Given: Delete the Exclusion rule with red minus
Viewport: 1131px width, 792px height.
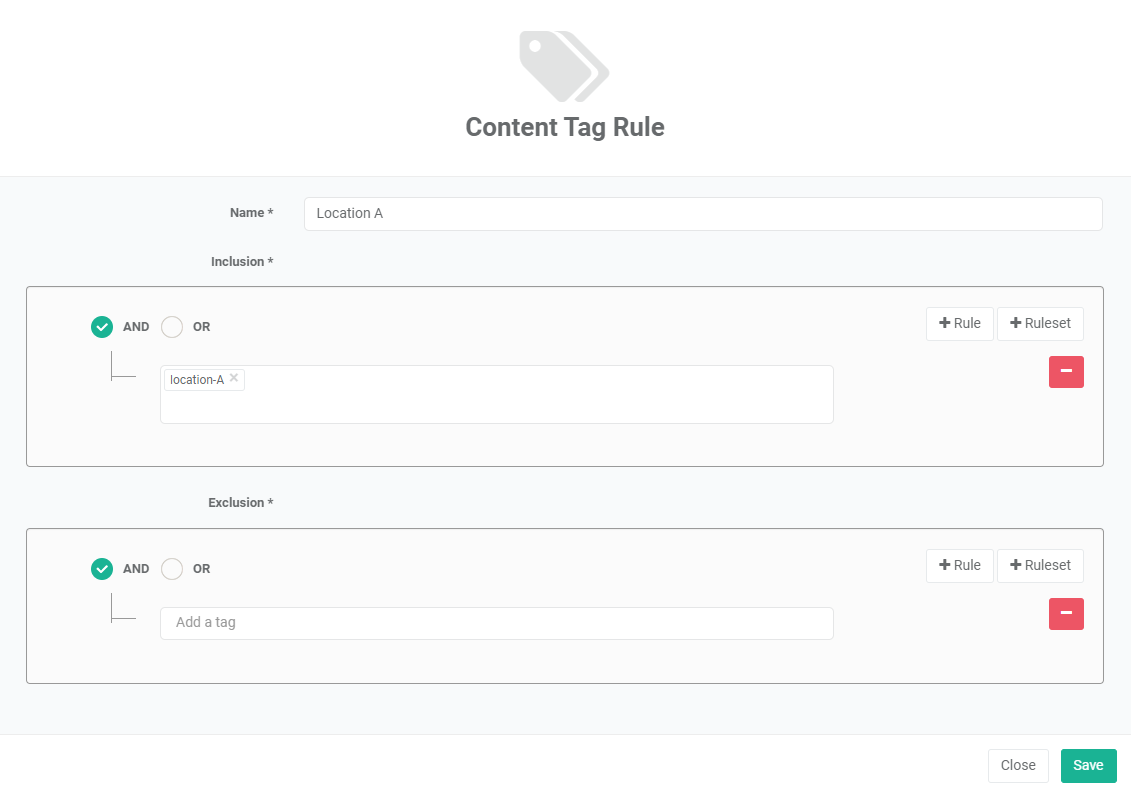Looking at the screenshot, I should coord(1066,614).
